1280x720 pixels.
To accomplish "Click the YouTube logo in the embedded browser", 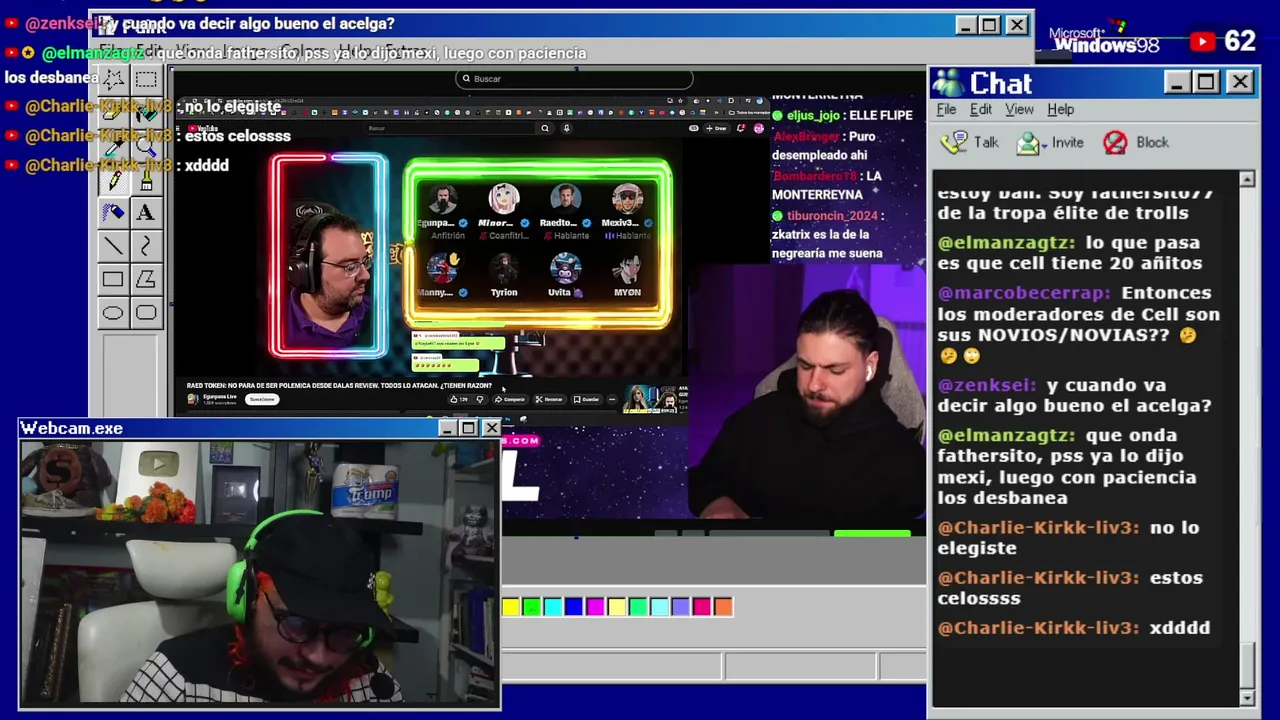I will [205, 128].
